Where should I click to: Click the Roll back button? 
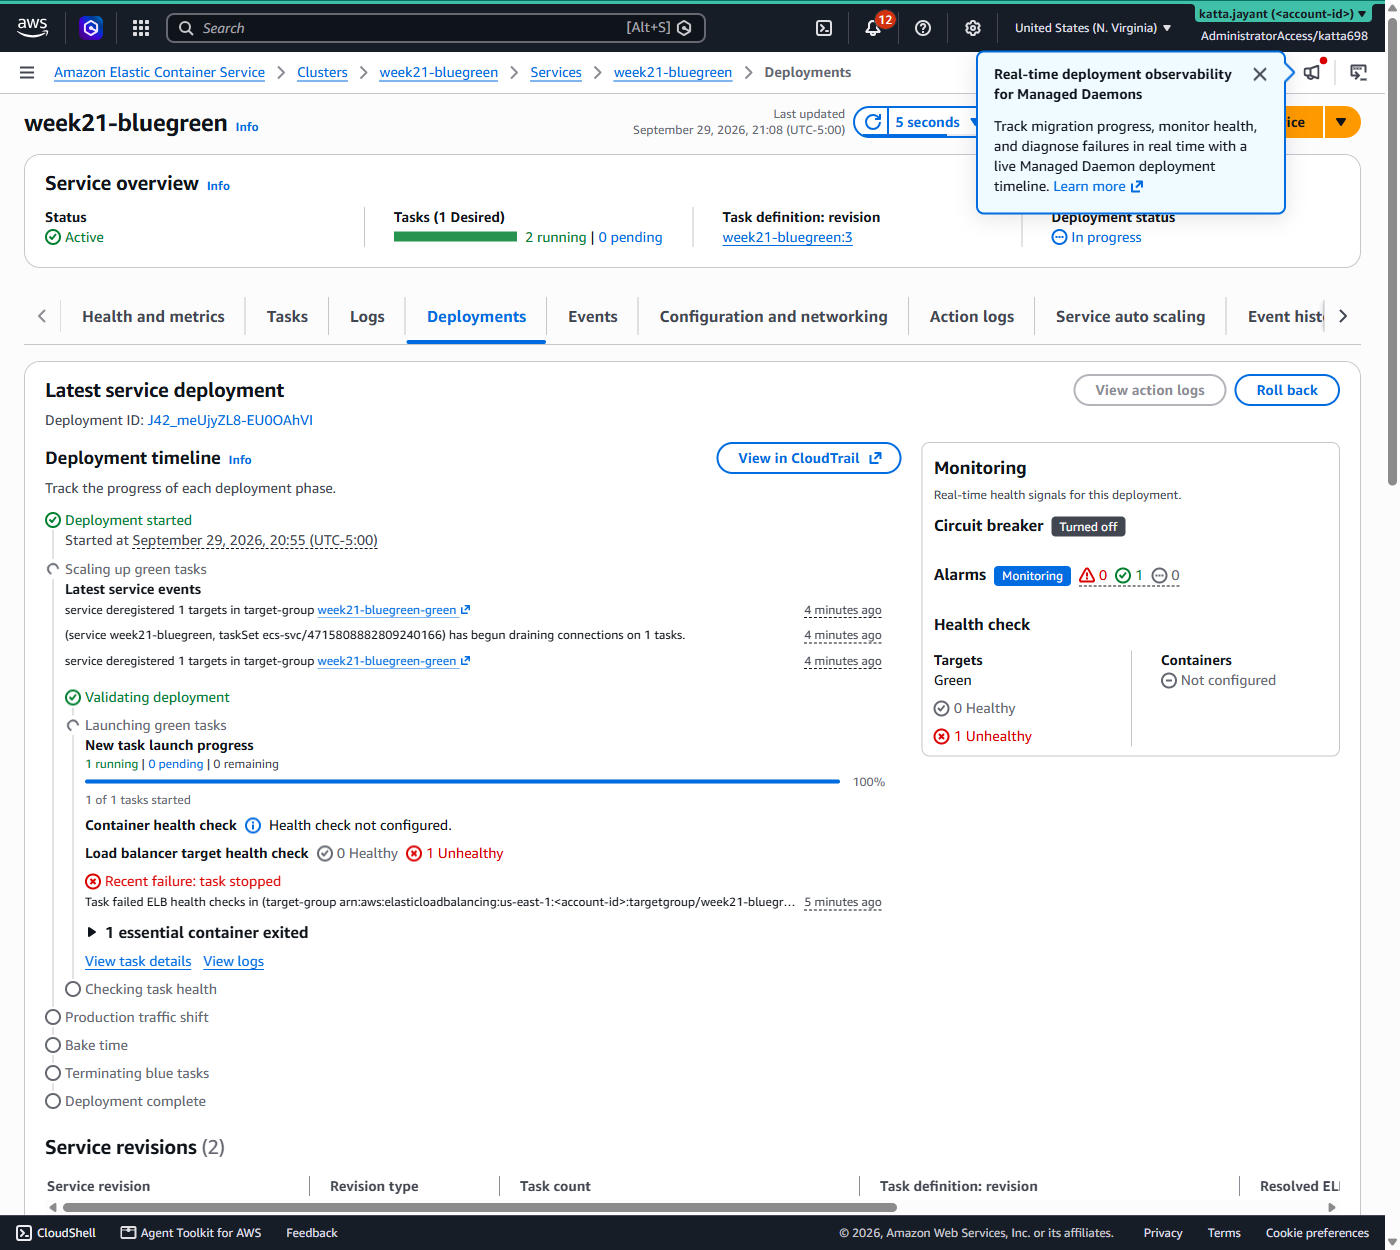click(x=1287, y=390)
